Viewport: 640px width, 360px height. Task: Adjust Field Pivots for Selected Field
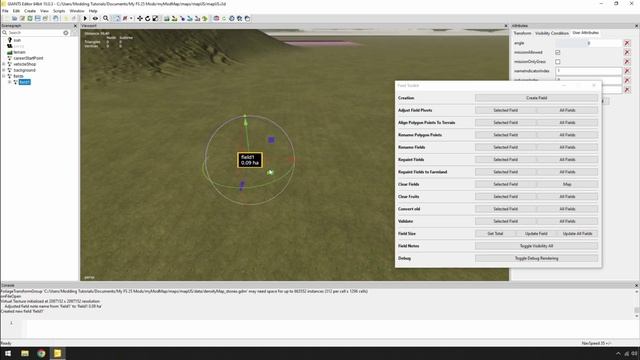[506, 110]
